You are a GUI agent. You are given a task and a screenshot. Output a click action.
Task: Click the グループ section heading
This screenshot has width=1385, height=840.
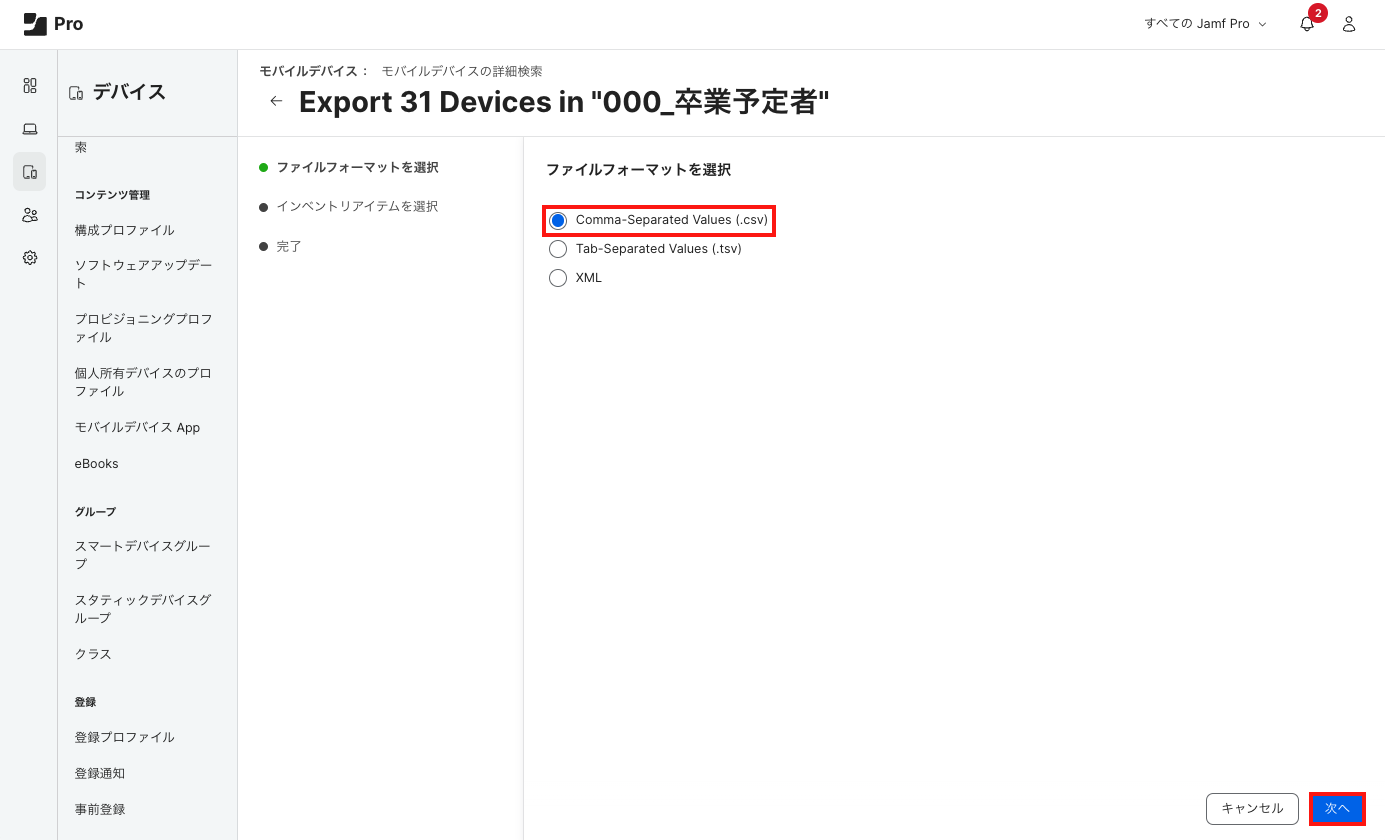pyautogui.click(x=95, y=511)
